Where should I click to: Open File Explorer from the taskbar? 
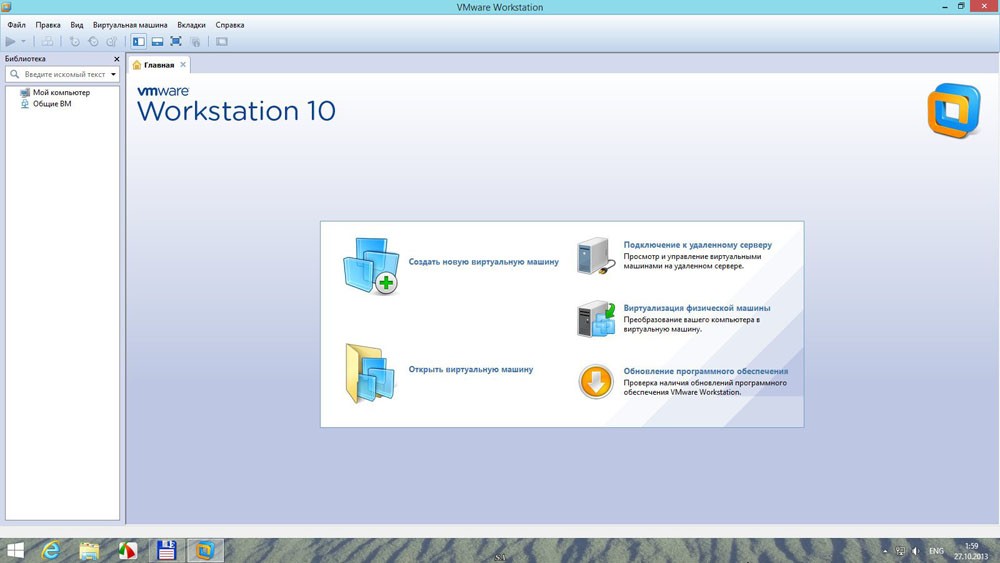[89, 550]
